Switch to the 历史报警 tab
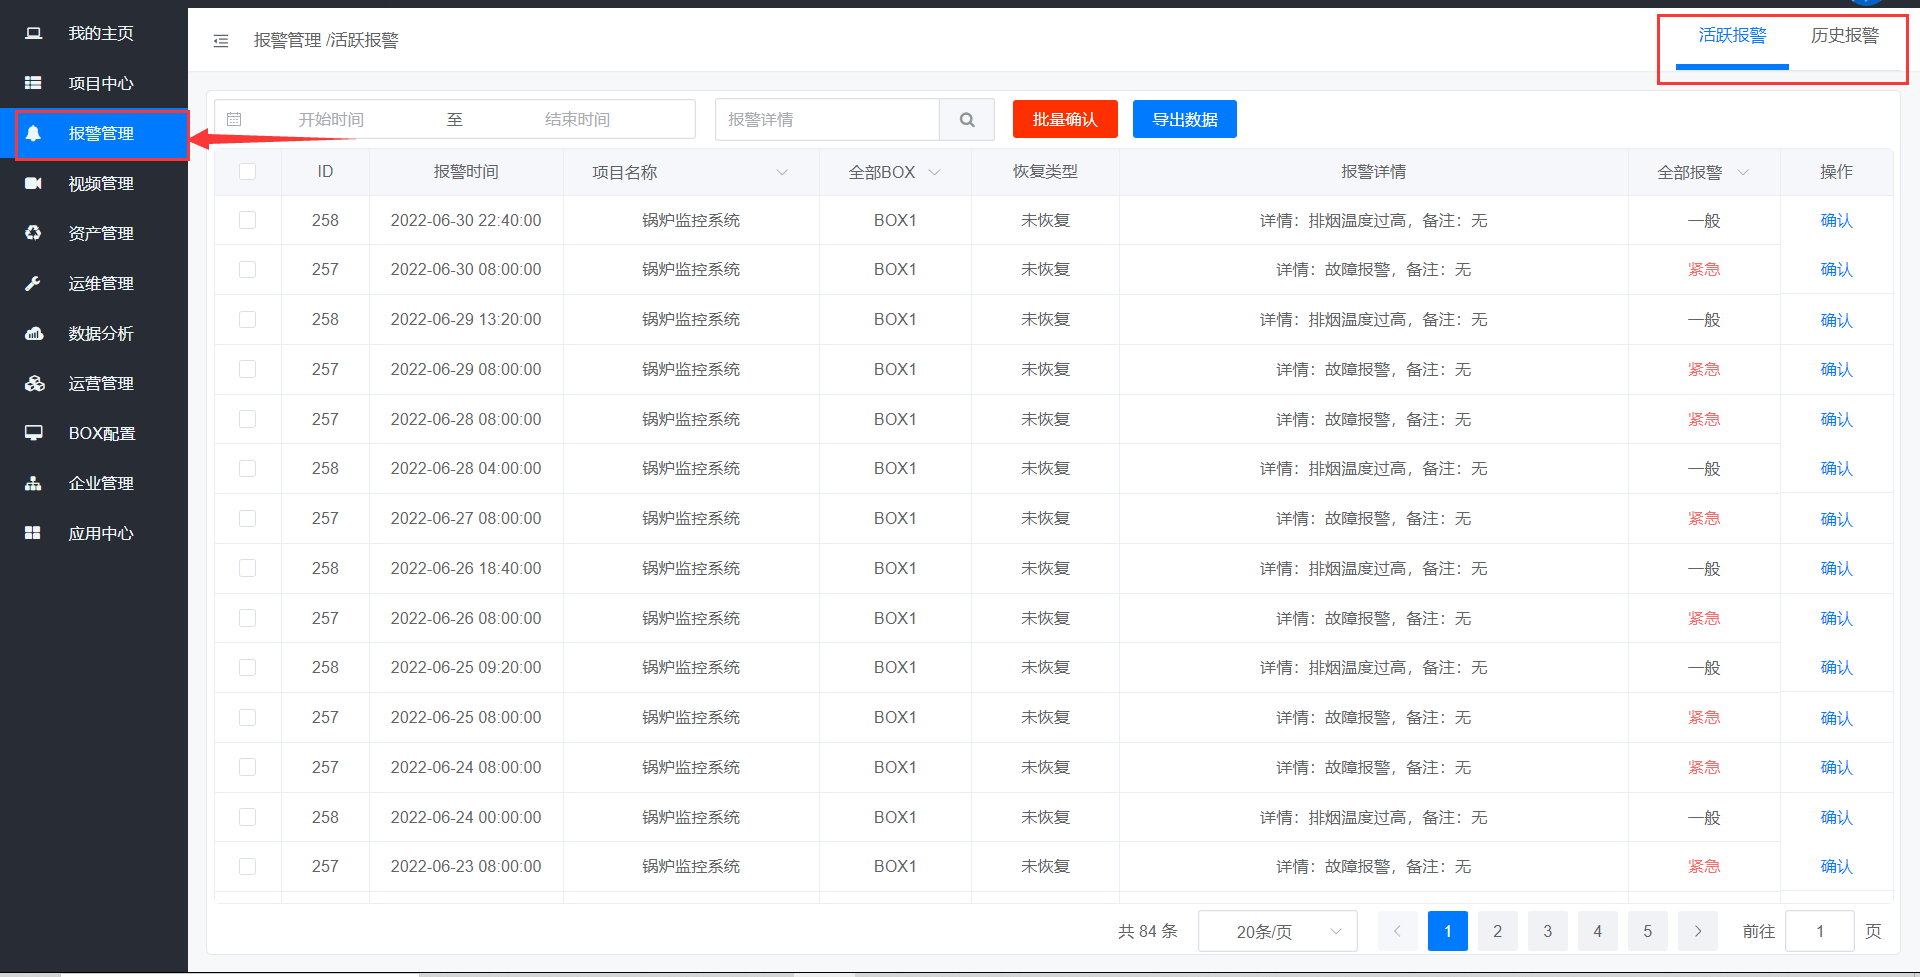Image resolution: width=1920 pixels, height=977 pixels. click(x=1844, y=36)
